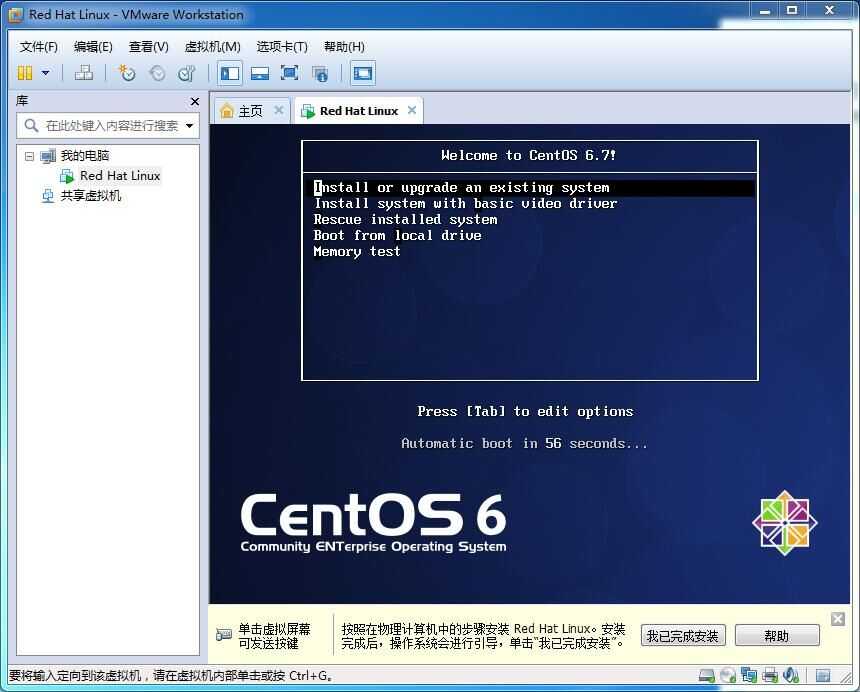The image size is (860, 692).
Task: Open the 文件(F) menu
Action: pyautogui.click(x=38, y=47)
